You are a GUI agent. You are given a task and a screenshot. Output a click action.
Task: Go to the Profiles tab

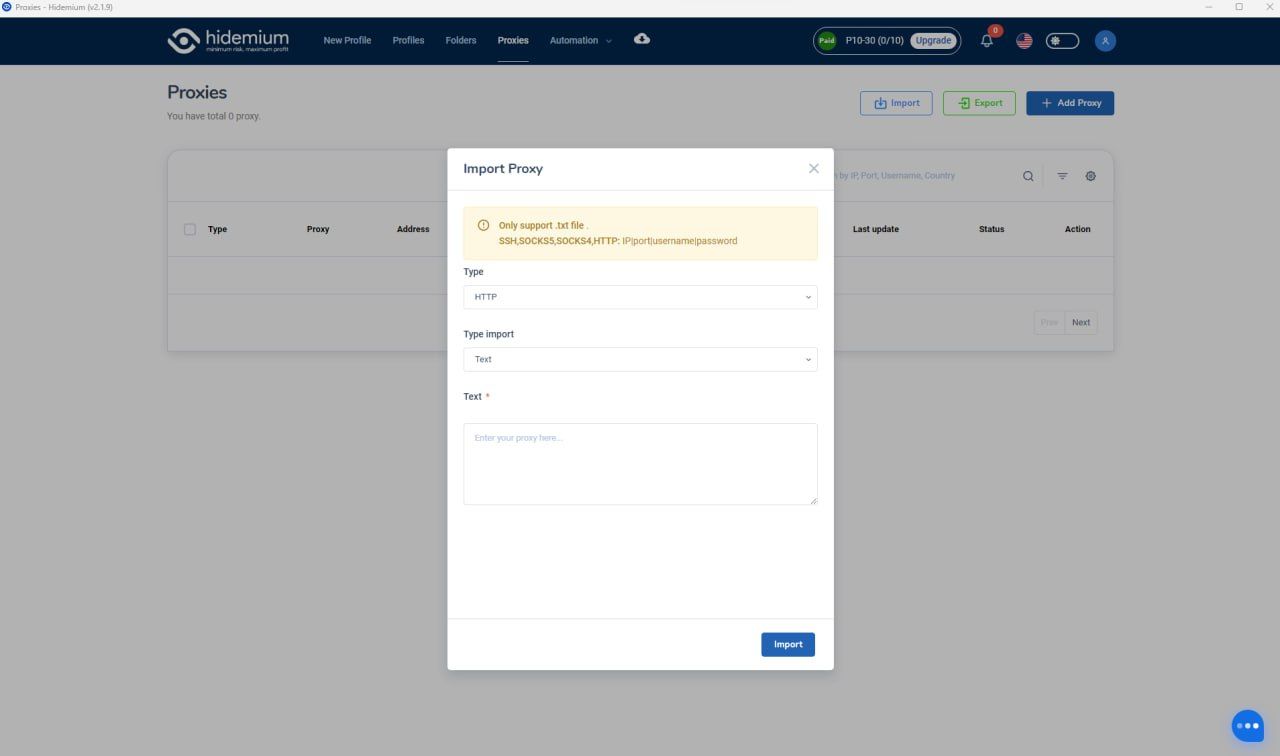408,41
